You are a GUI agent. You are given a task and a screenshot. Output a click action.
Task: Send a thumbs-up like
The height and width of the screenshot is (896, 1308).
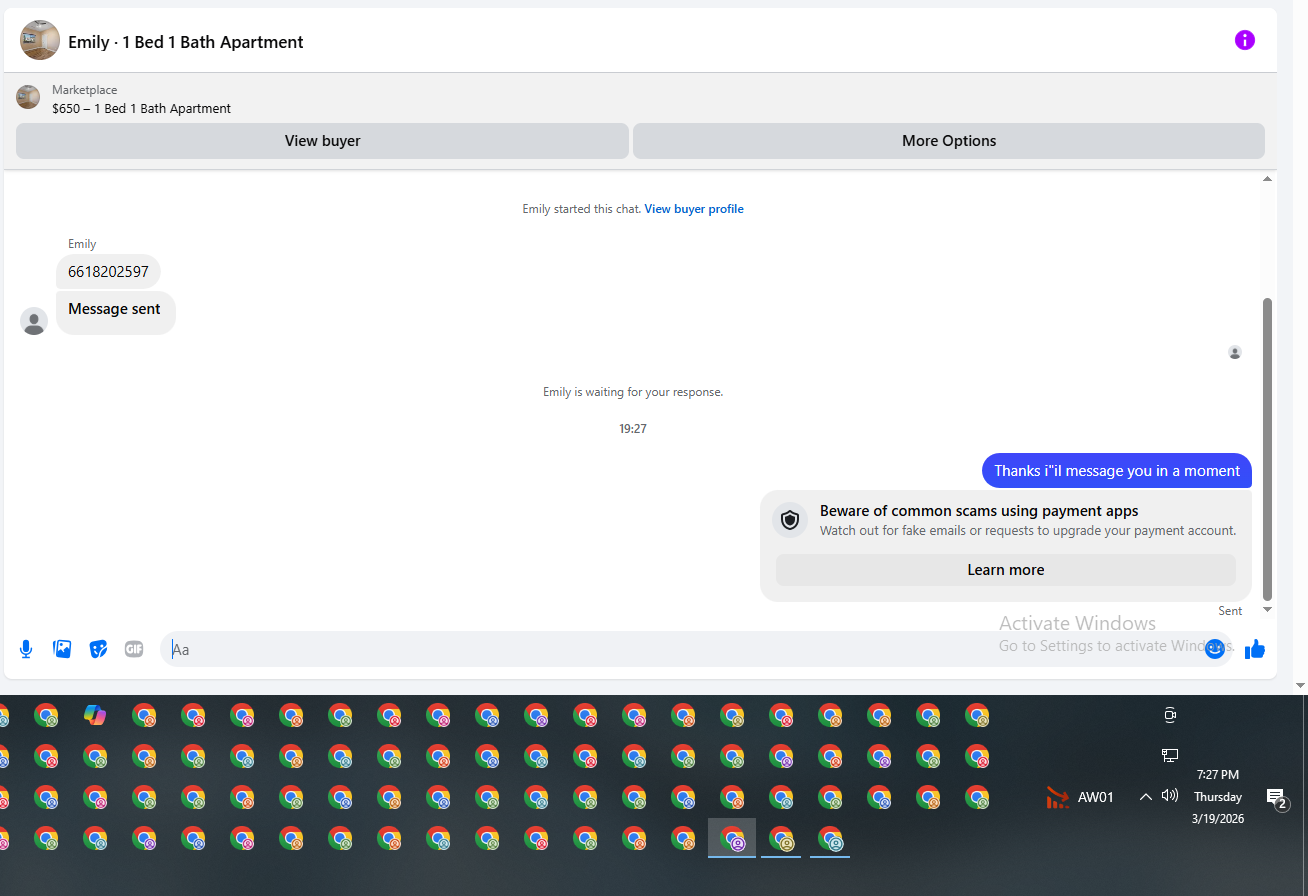click(x=1255, y=649)
